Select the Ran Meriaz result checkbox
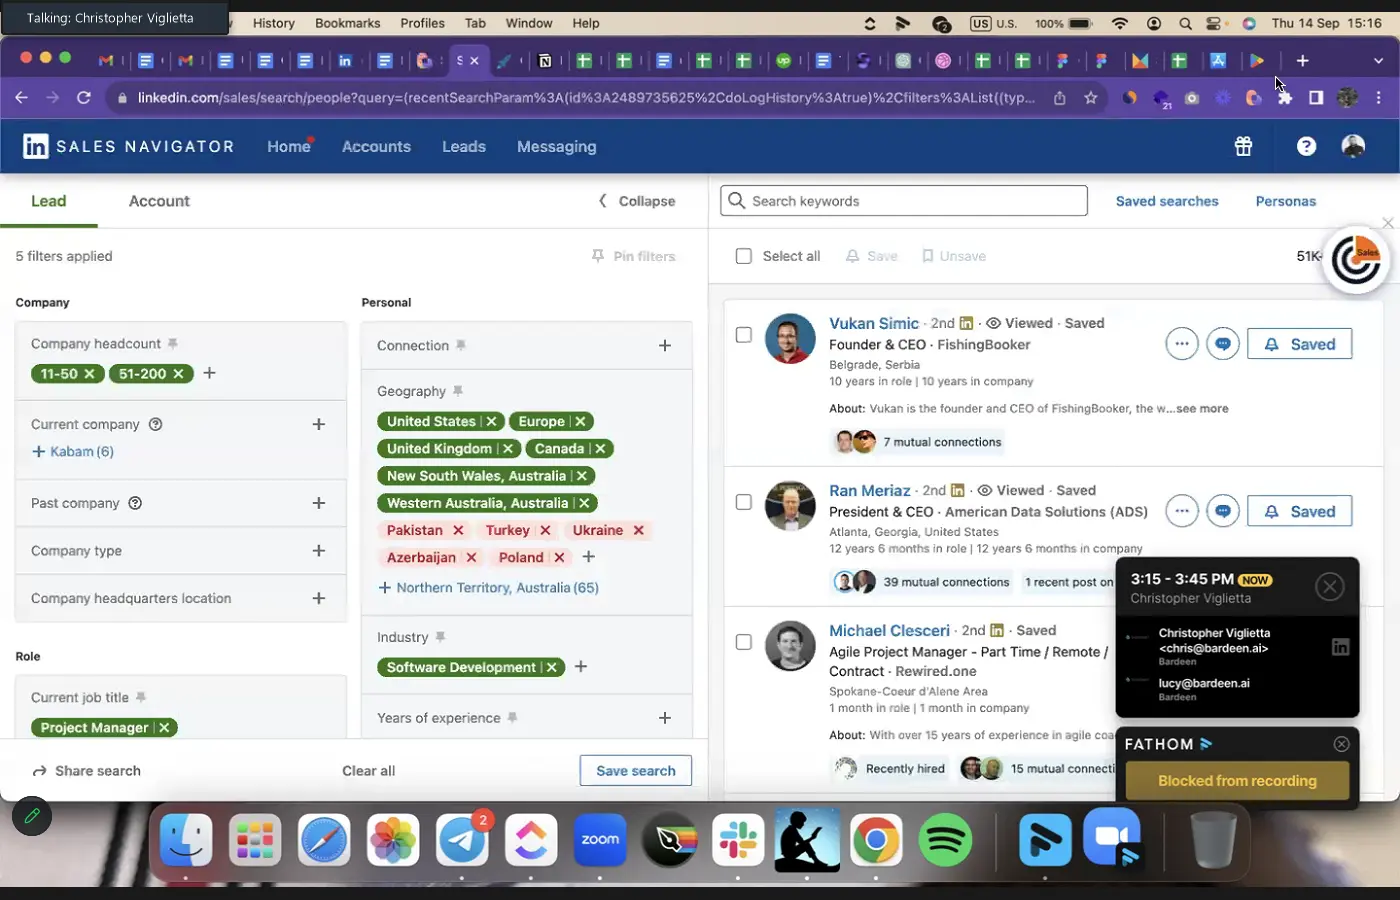 point(743,502)
